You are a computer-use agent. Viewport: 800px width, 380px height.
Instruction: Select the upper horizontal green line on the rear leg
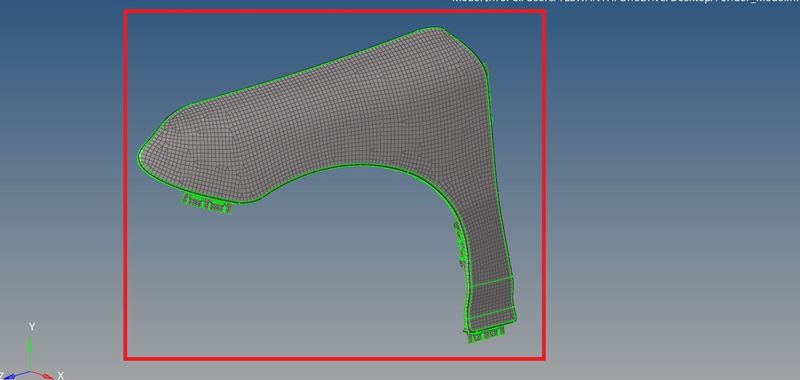(x=490, y=282)
